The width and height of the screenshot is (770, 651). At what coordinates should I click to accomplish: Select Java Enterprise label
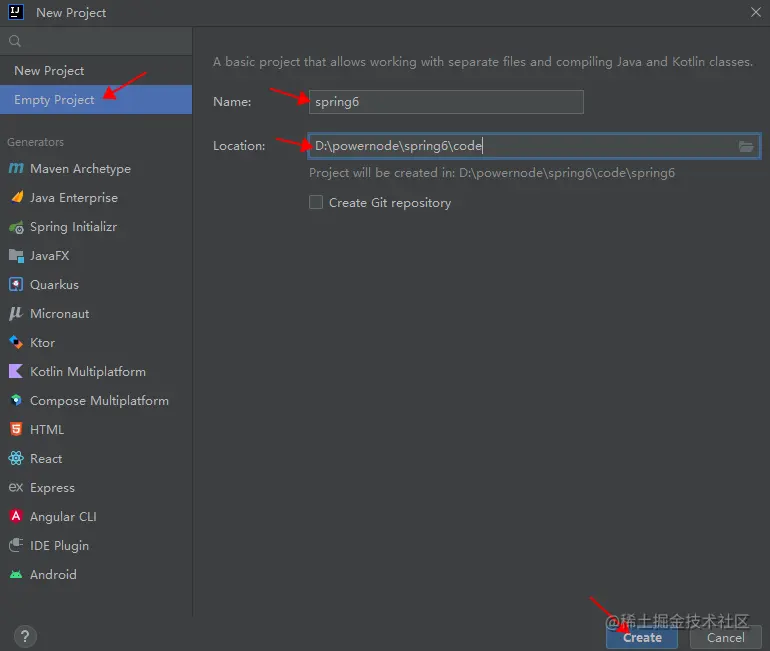coord(74,198)
